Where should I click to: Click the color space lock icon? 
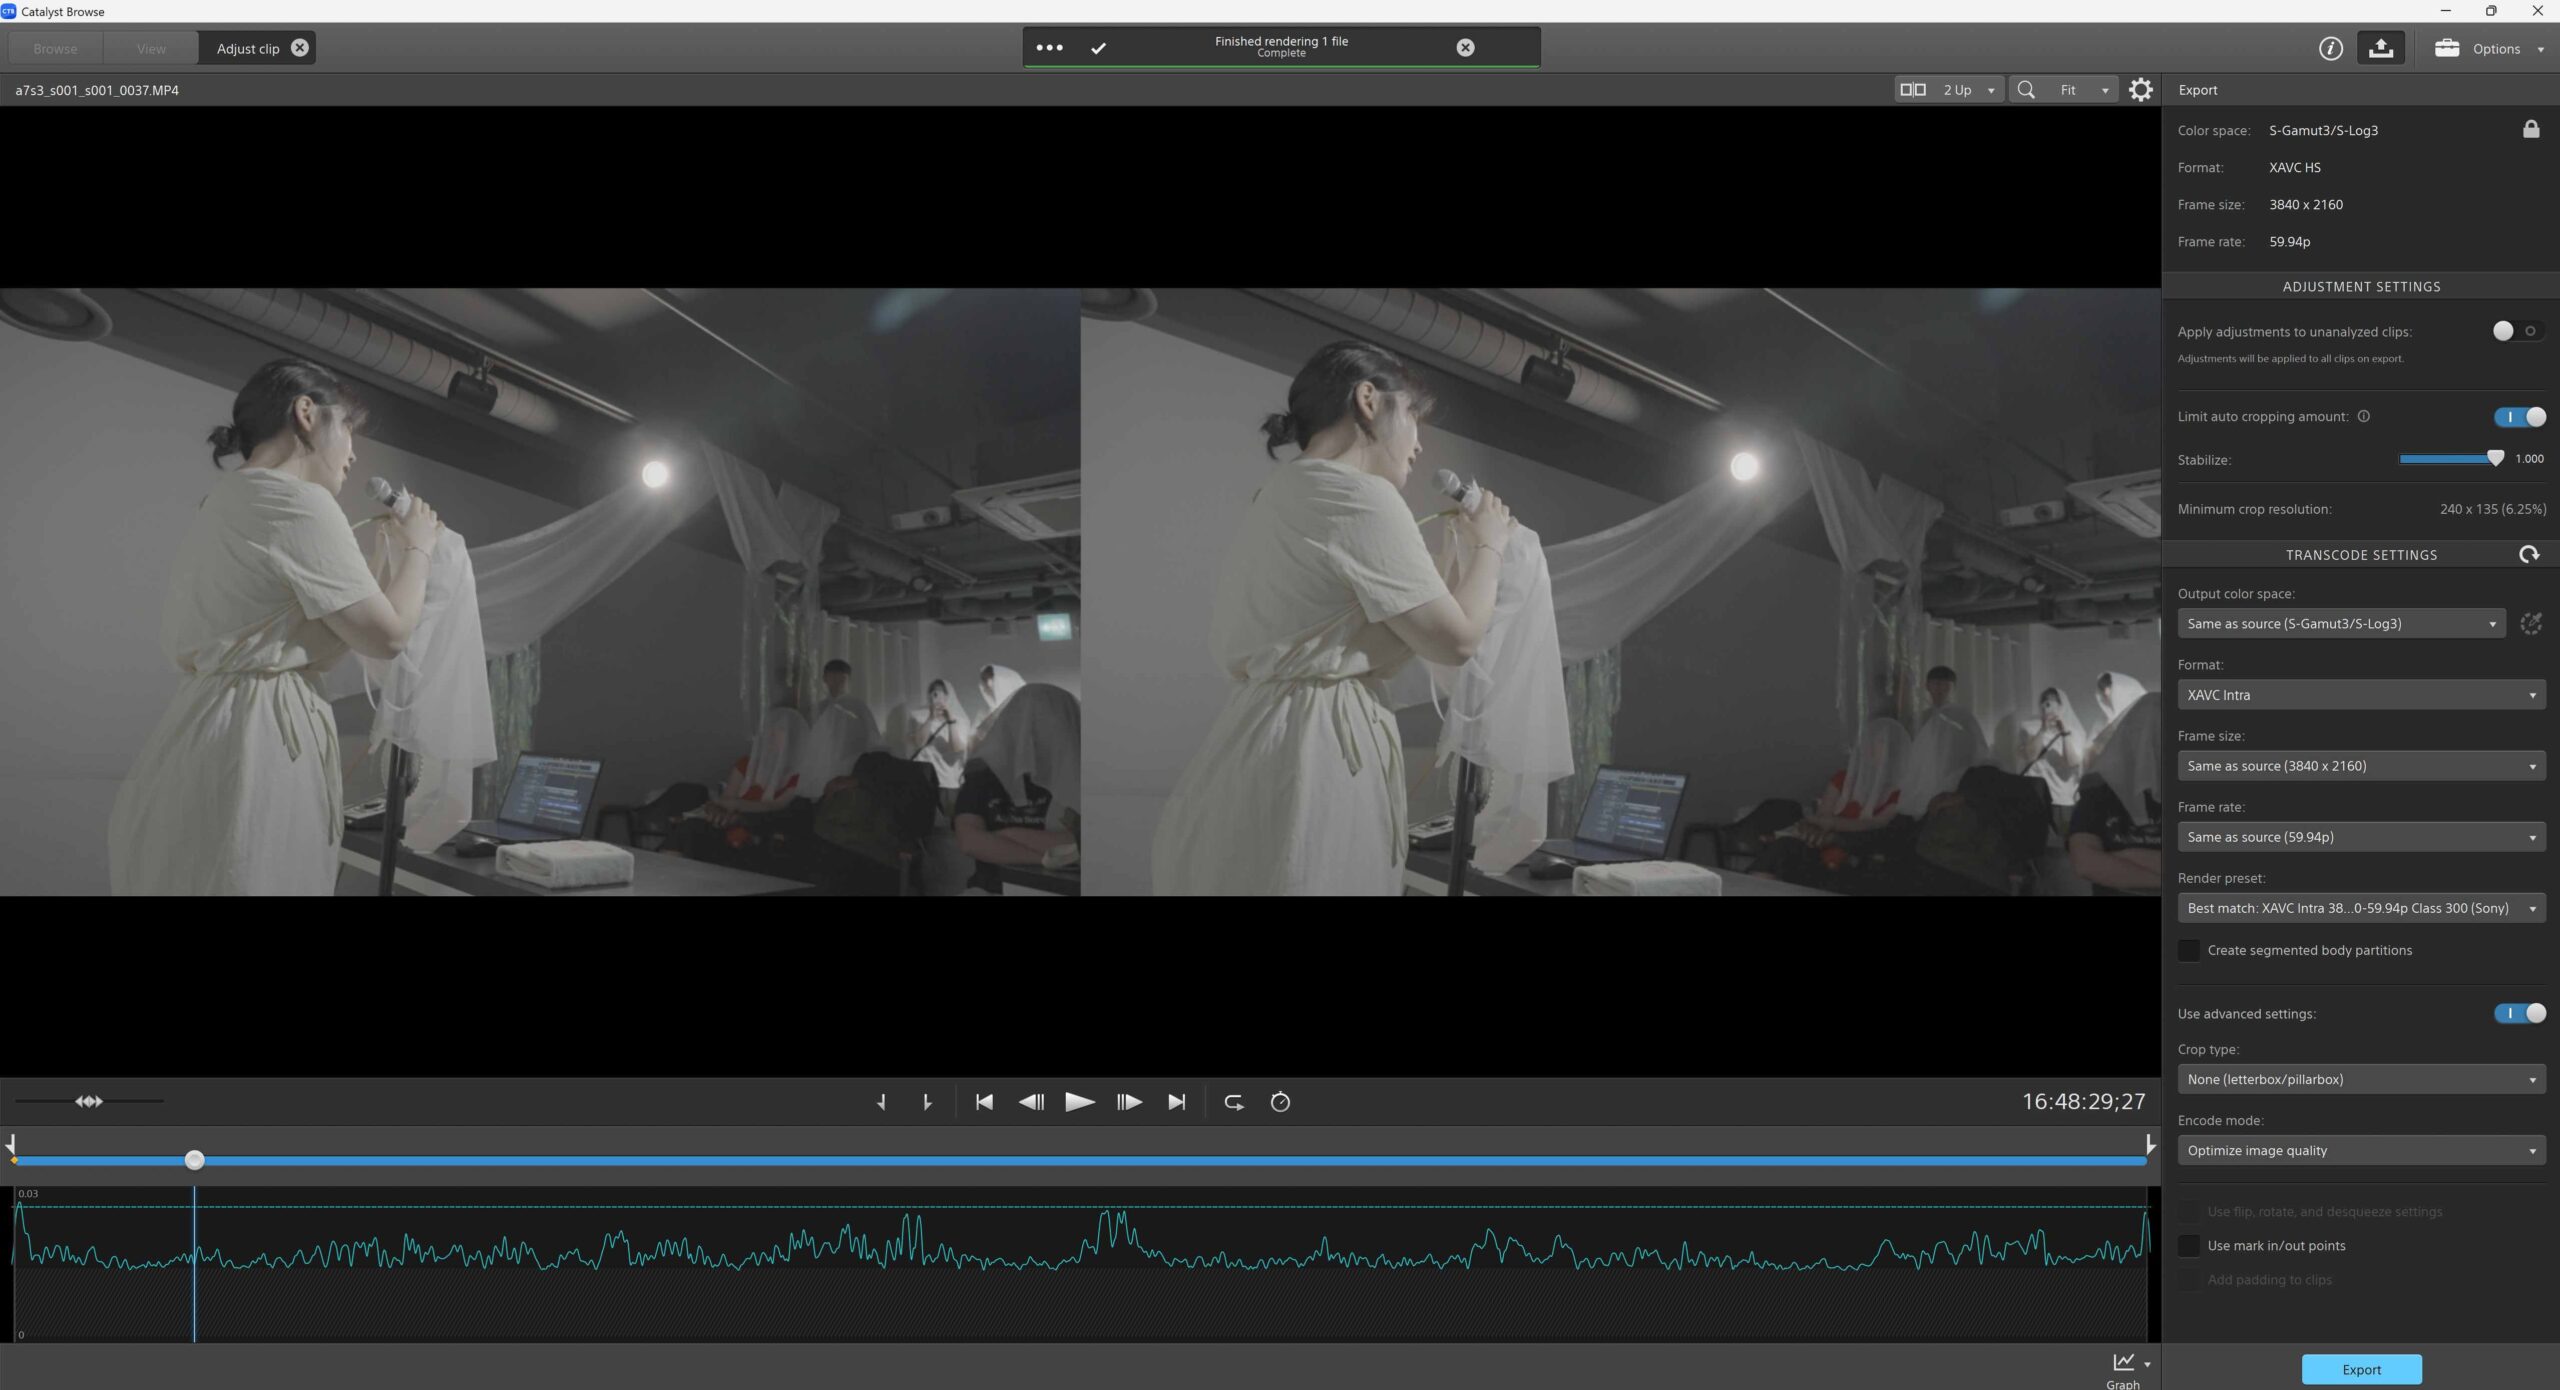pos(2530,129)
